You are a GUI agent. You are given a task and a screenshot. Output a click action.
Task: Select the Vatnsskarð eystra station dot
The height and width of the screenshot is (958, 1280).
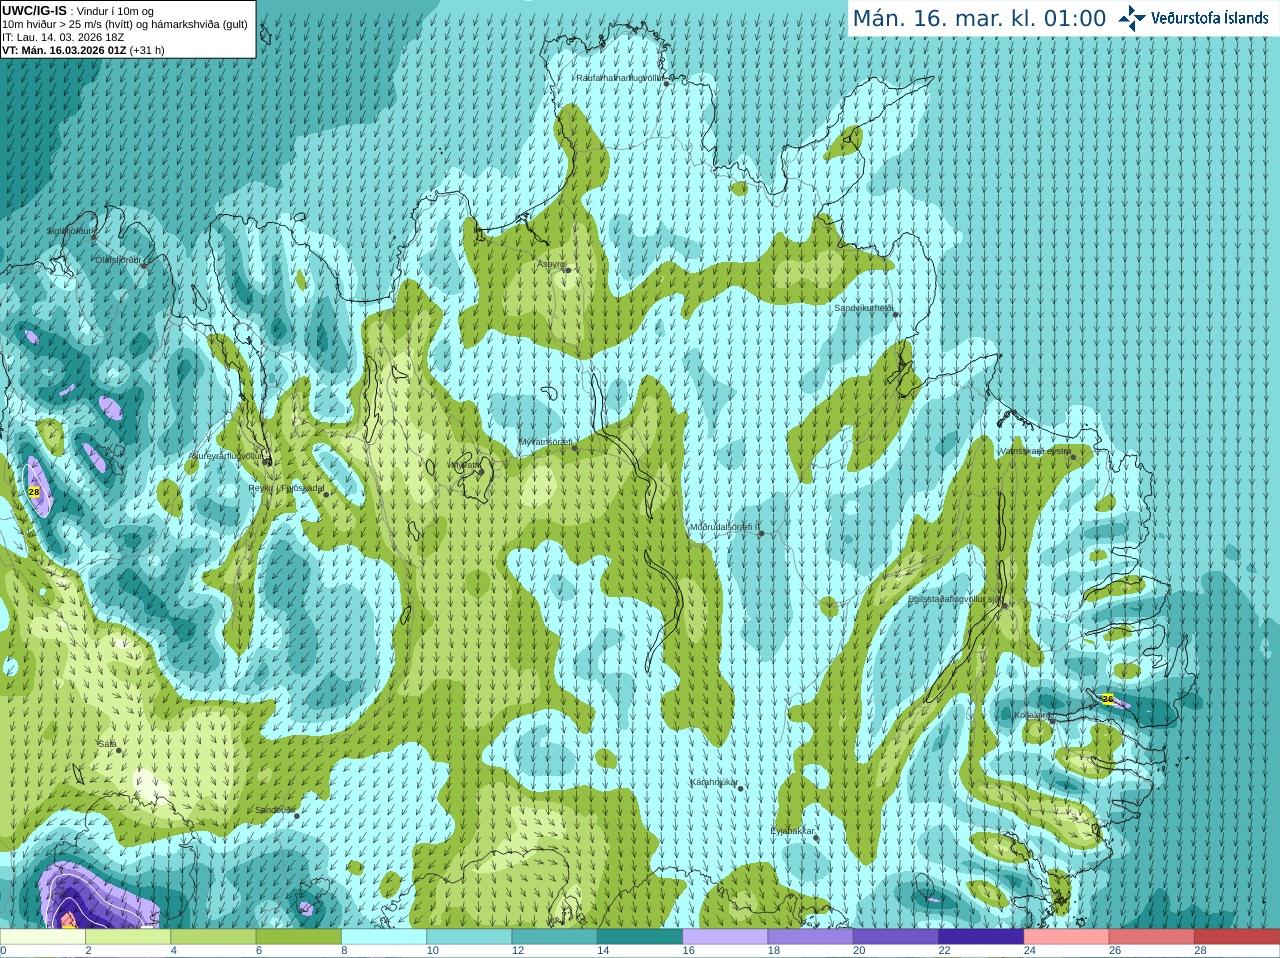click(x=1073, y=457)
